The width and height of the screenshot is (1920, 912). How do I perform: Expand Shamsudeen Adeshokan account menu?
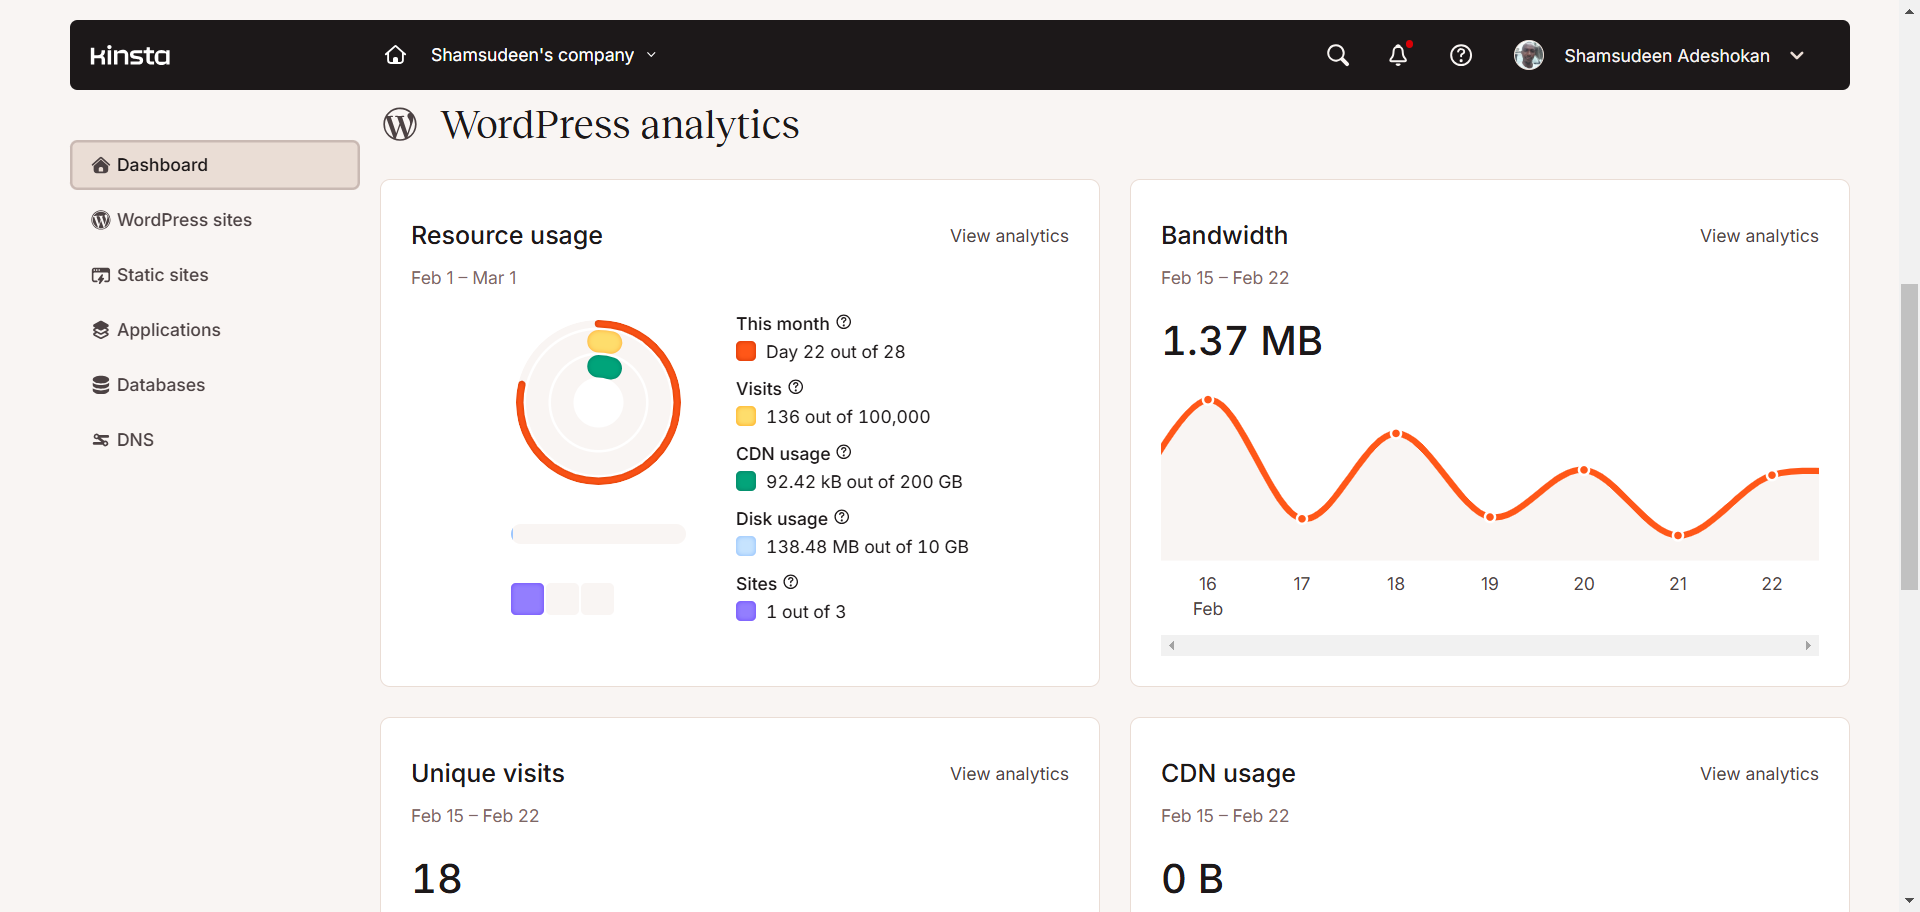(1796, 56)
